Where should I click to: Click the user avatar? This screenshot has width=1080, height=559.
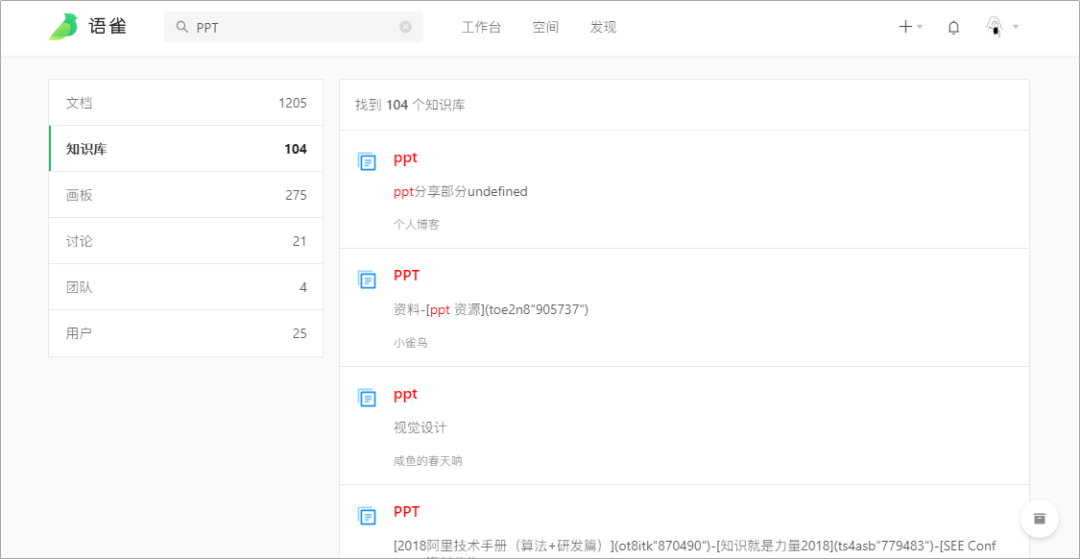click(x=995, y=27)
